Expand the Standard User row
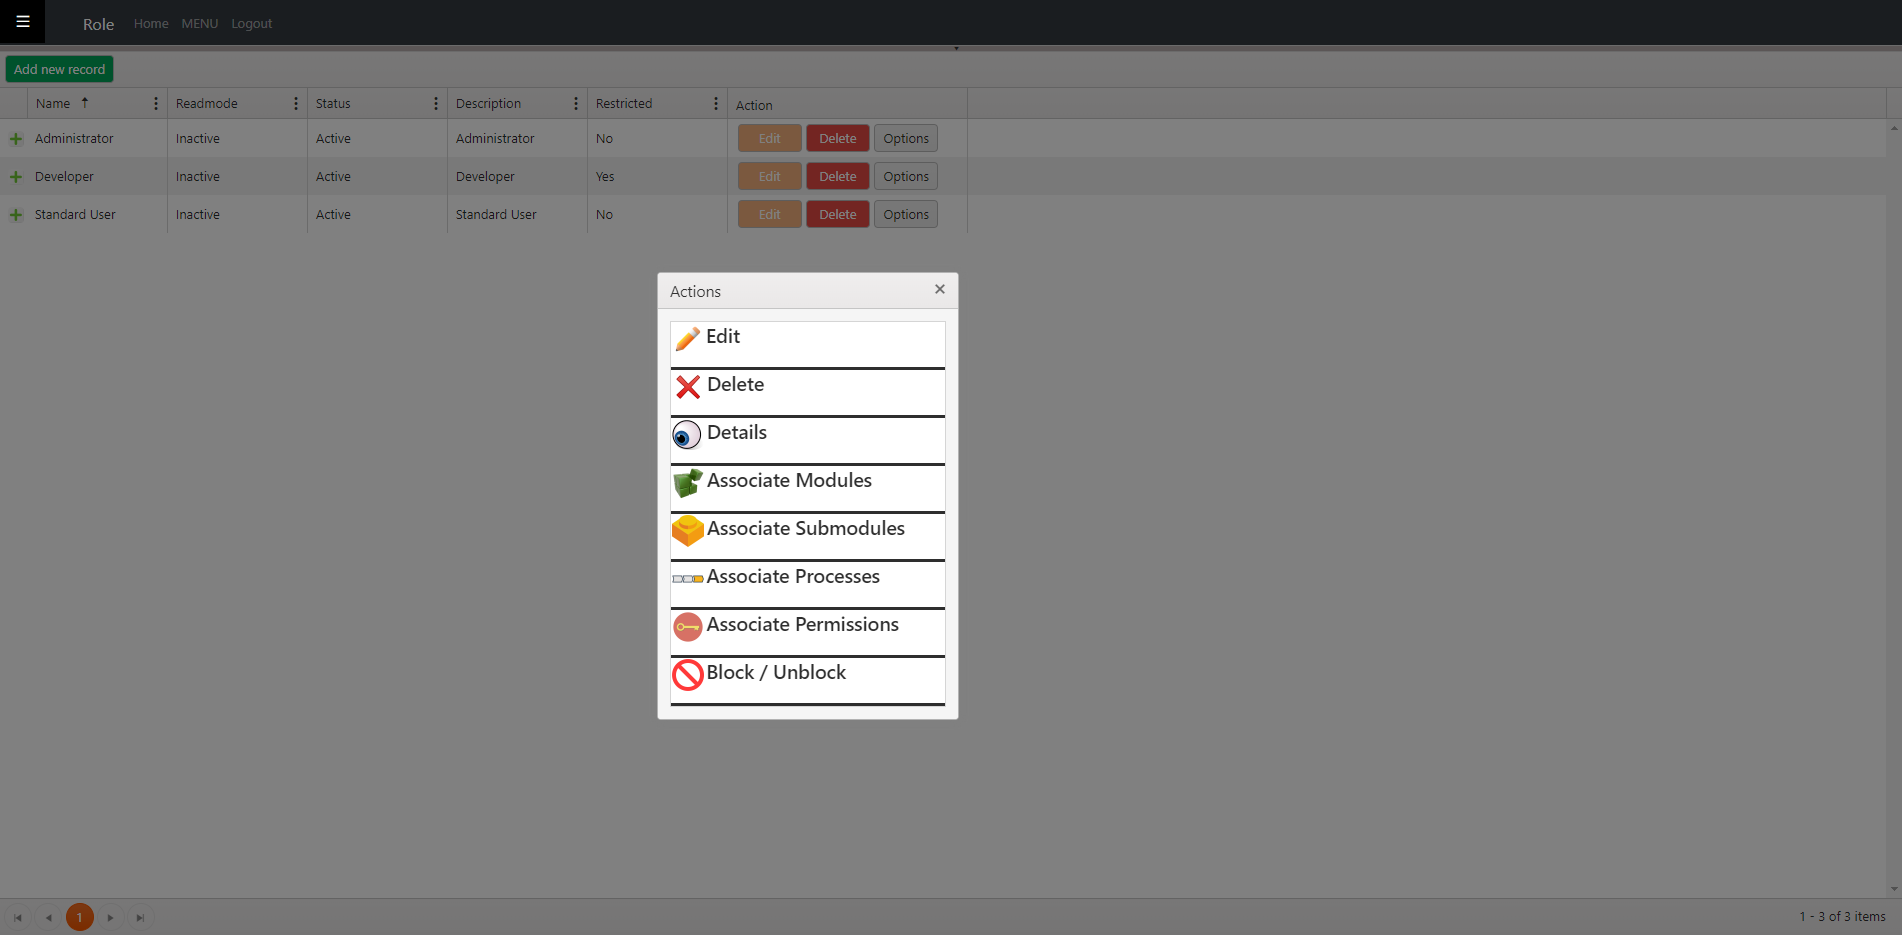Screen dimensions: 1902x935 point(16,215)
